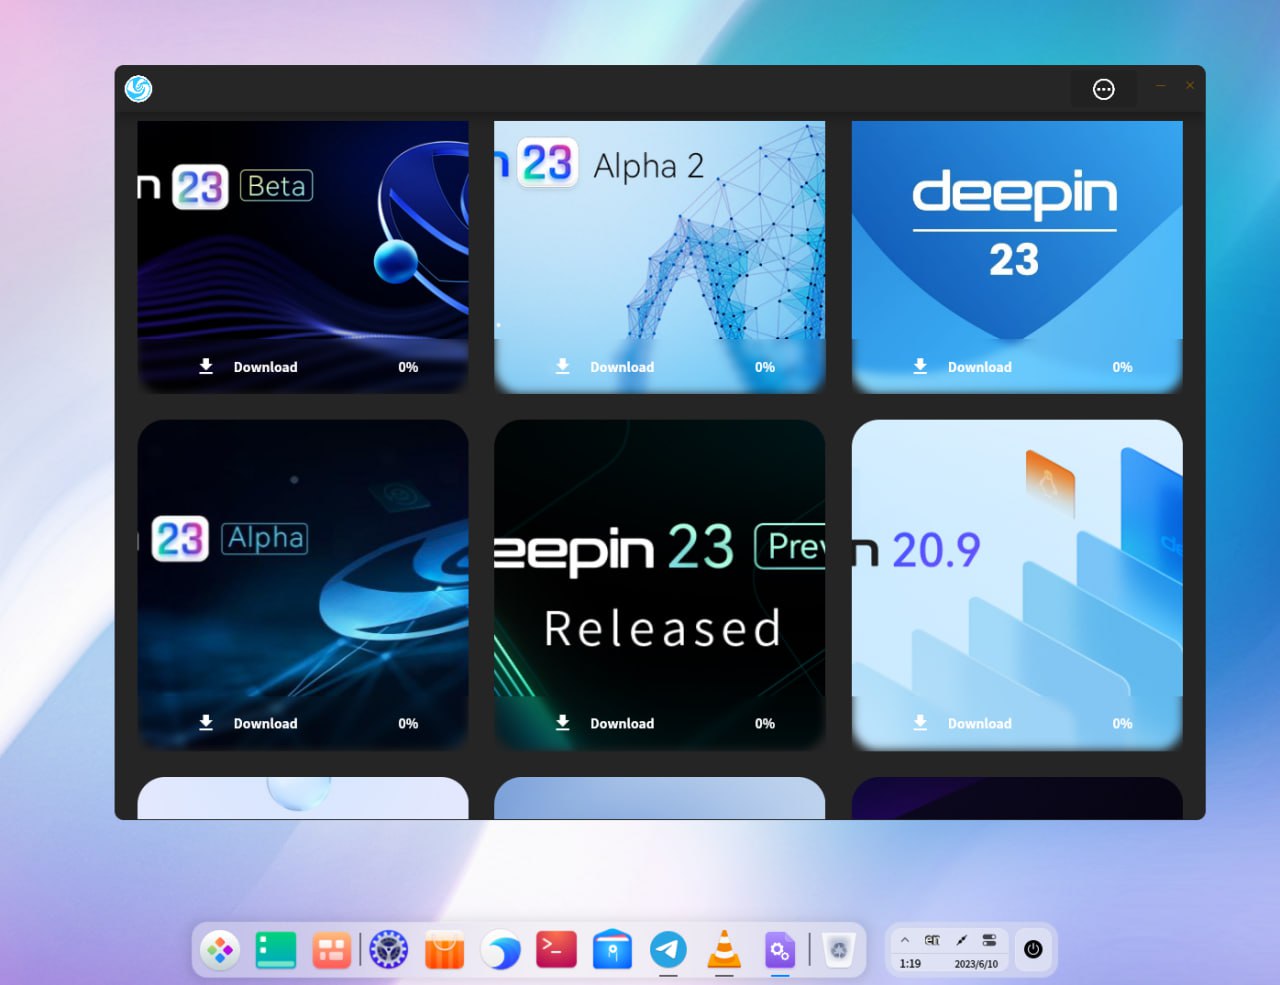The height and width of the screenshot is (985, 1280).
Task: Click the 0% progress on the 20.9 card
Action: coord(1122,723)
